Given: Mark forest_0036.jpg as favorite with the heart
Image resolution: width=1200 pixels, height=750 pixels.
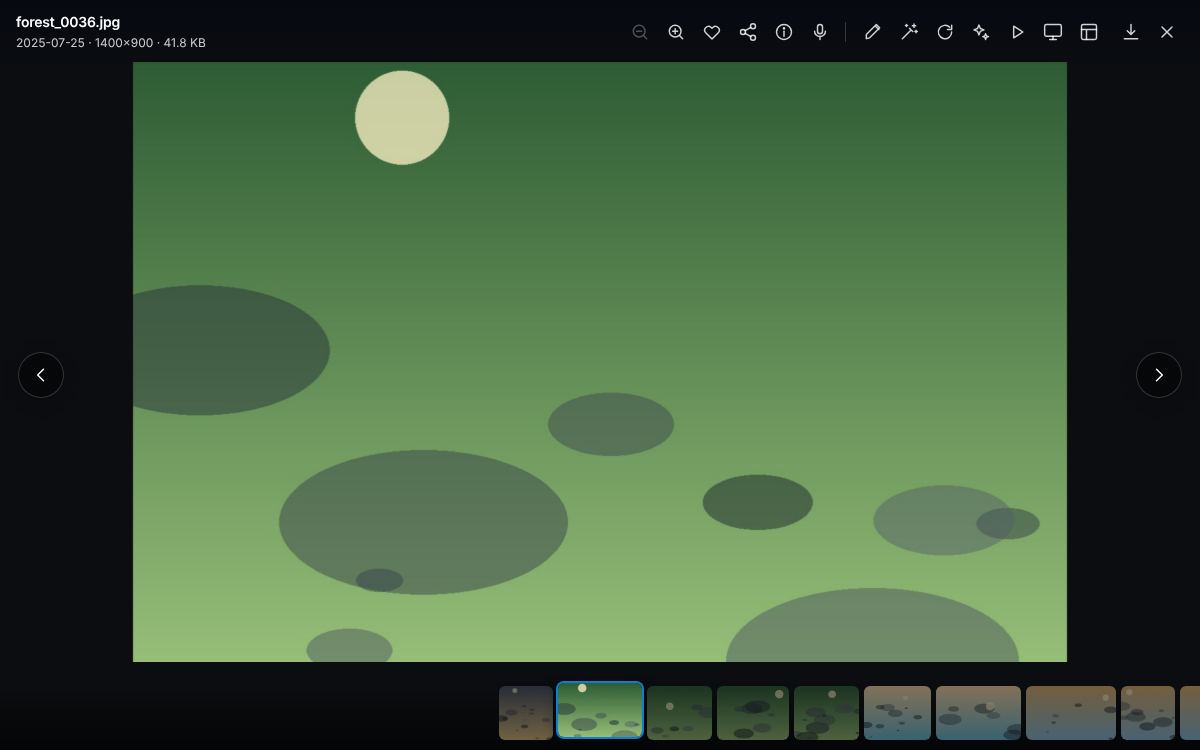Looking at the screenshot, I should 712,32.
